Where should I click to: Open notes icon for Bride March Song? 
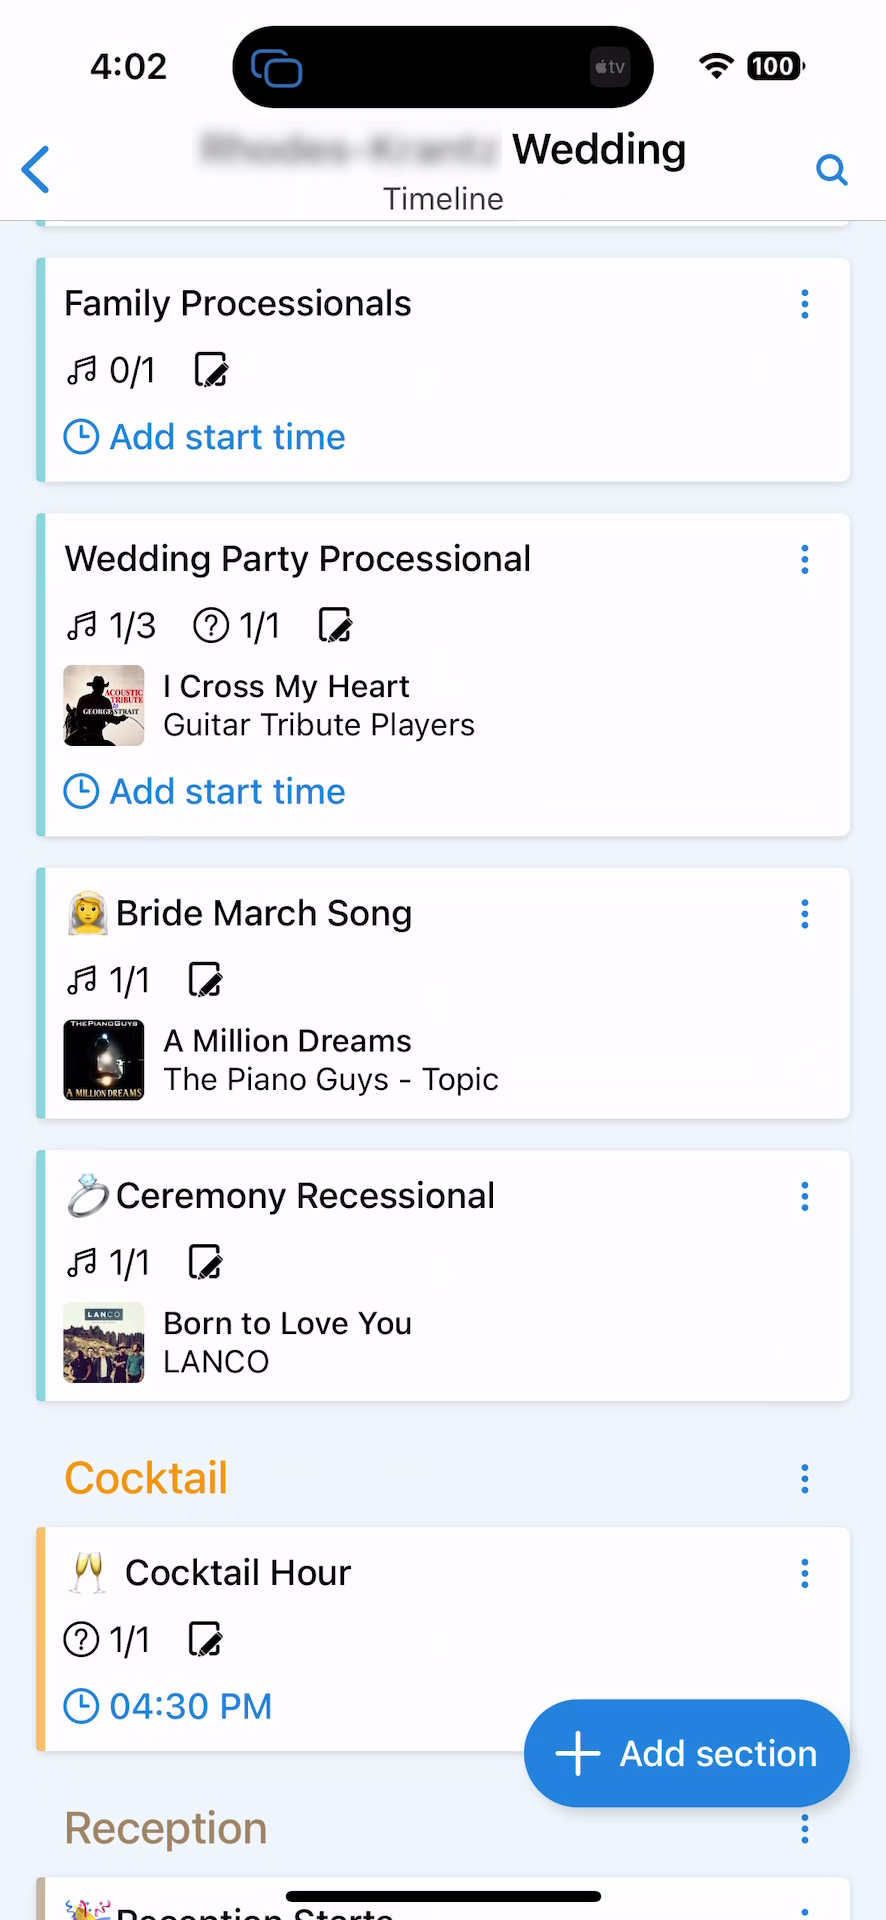206,980
